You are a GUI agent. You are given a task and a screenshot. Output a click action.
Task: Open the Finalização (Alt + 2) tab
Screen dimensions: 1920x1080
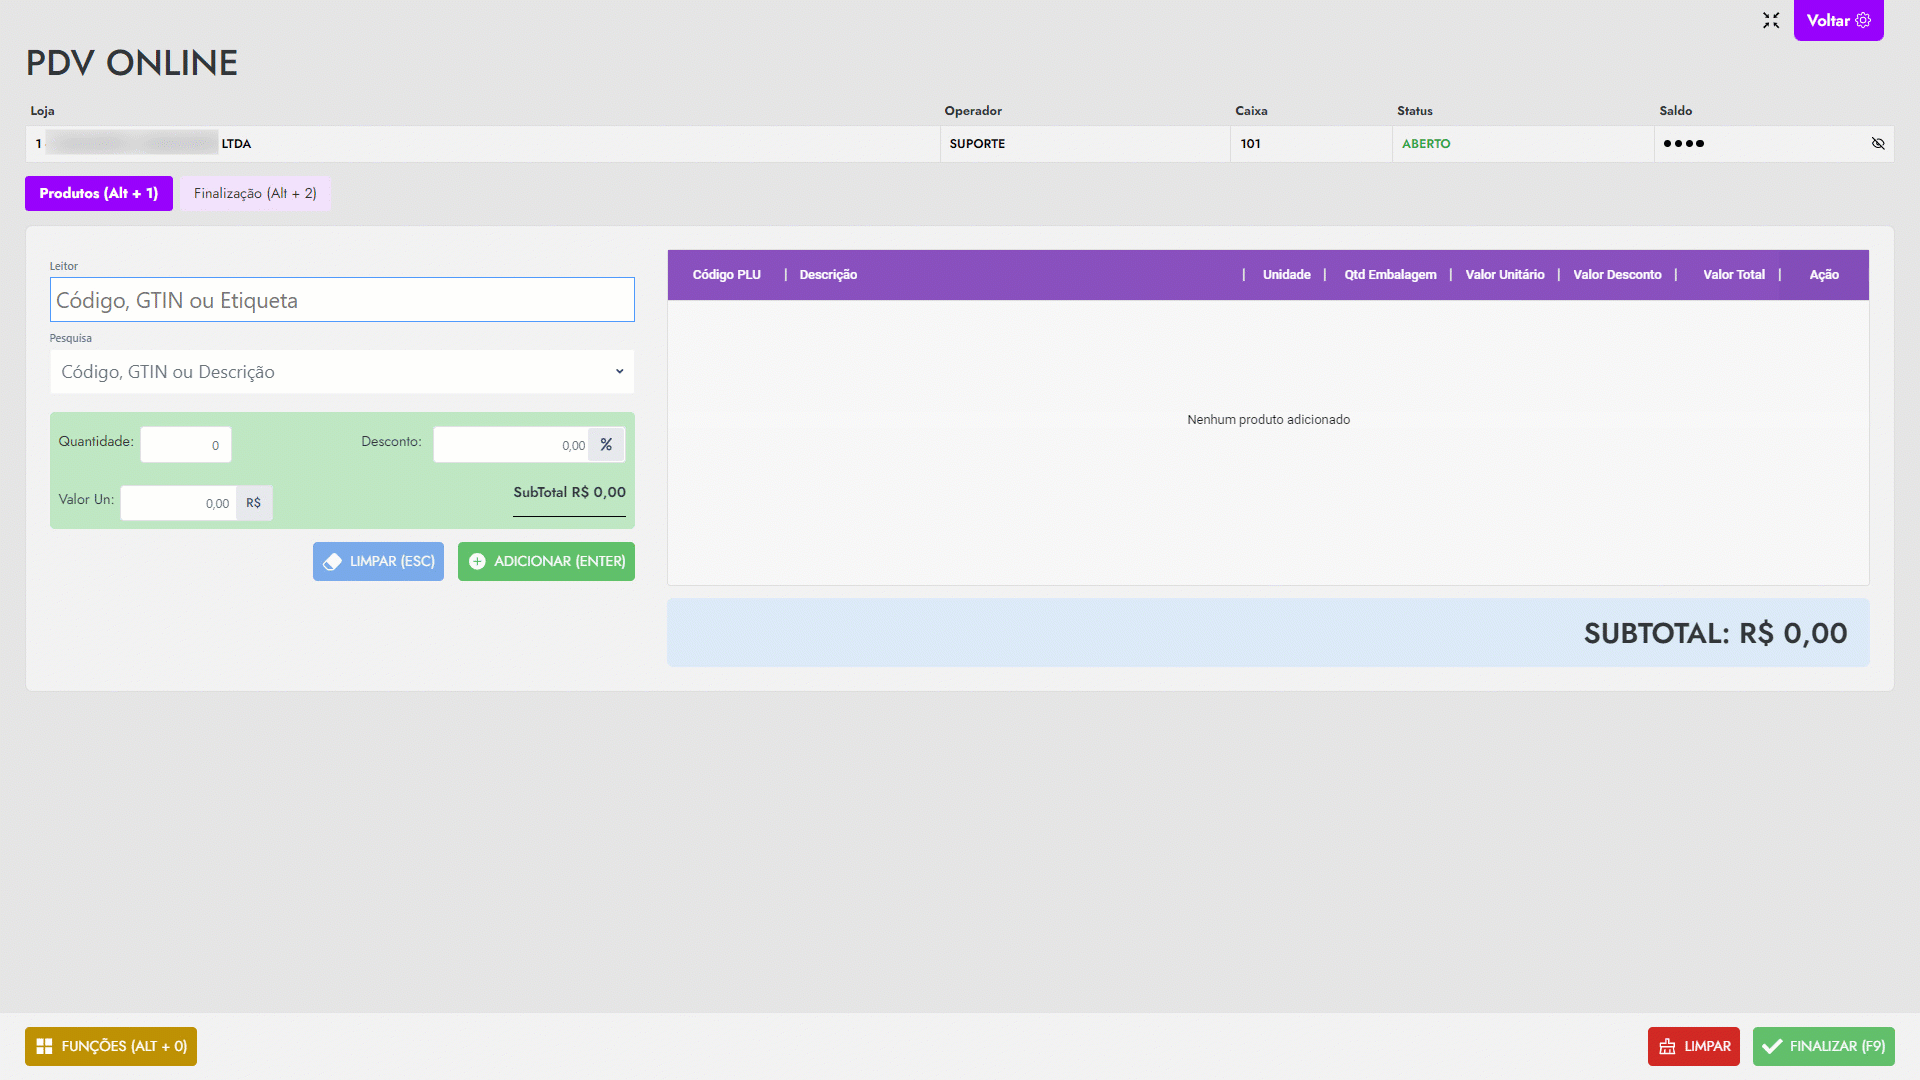pyautogui.click(x=255, y=193)
